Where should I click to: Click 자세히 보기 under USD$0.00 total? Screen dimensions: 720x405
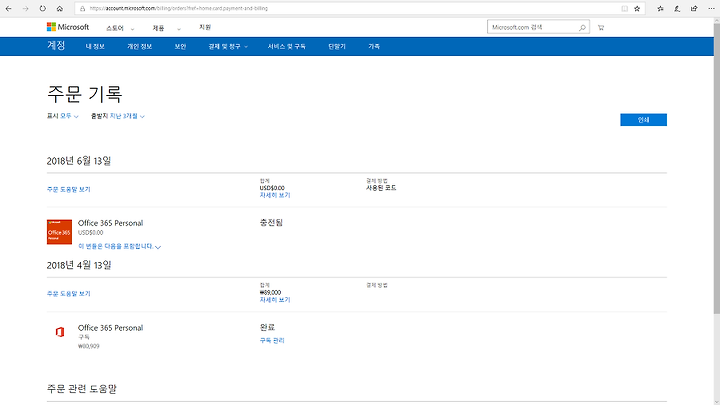275,195
